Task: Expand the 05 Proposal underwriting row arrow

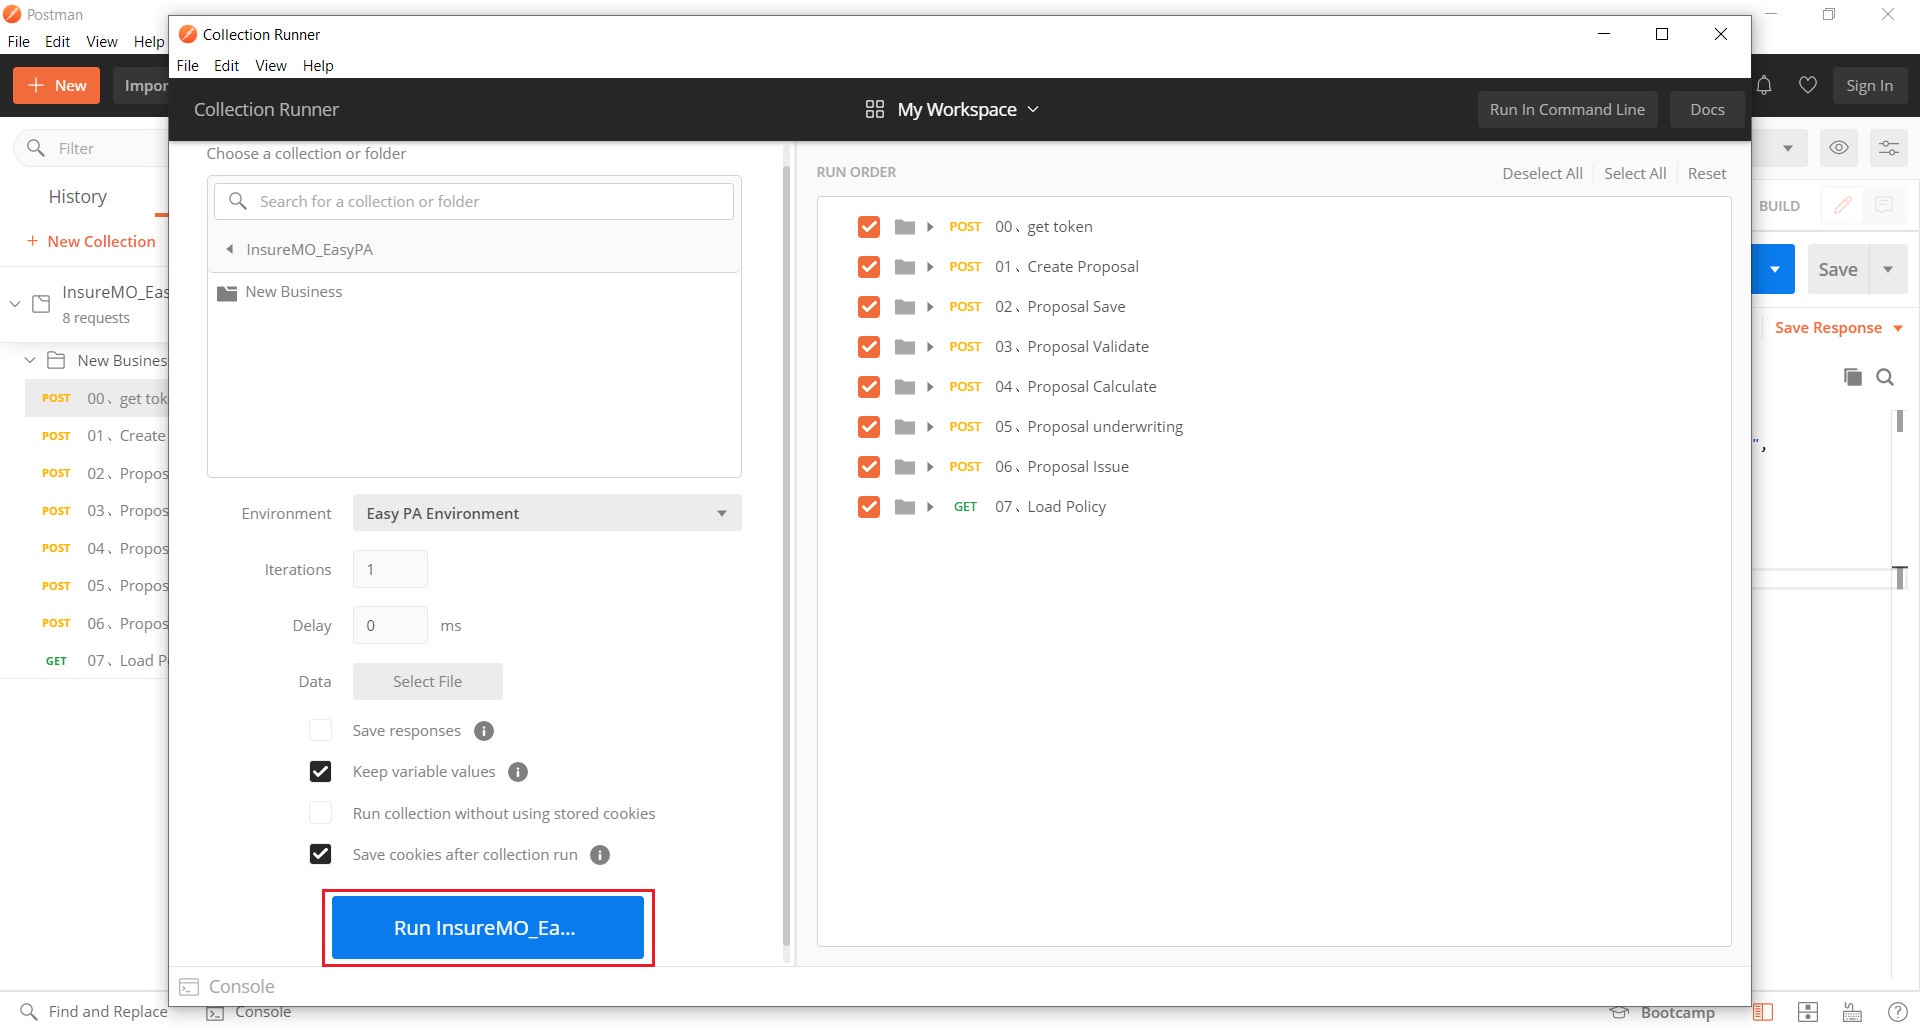Action: [x=930, y=427]
